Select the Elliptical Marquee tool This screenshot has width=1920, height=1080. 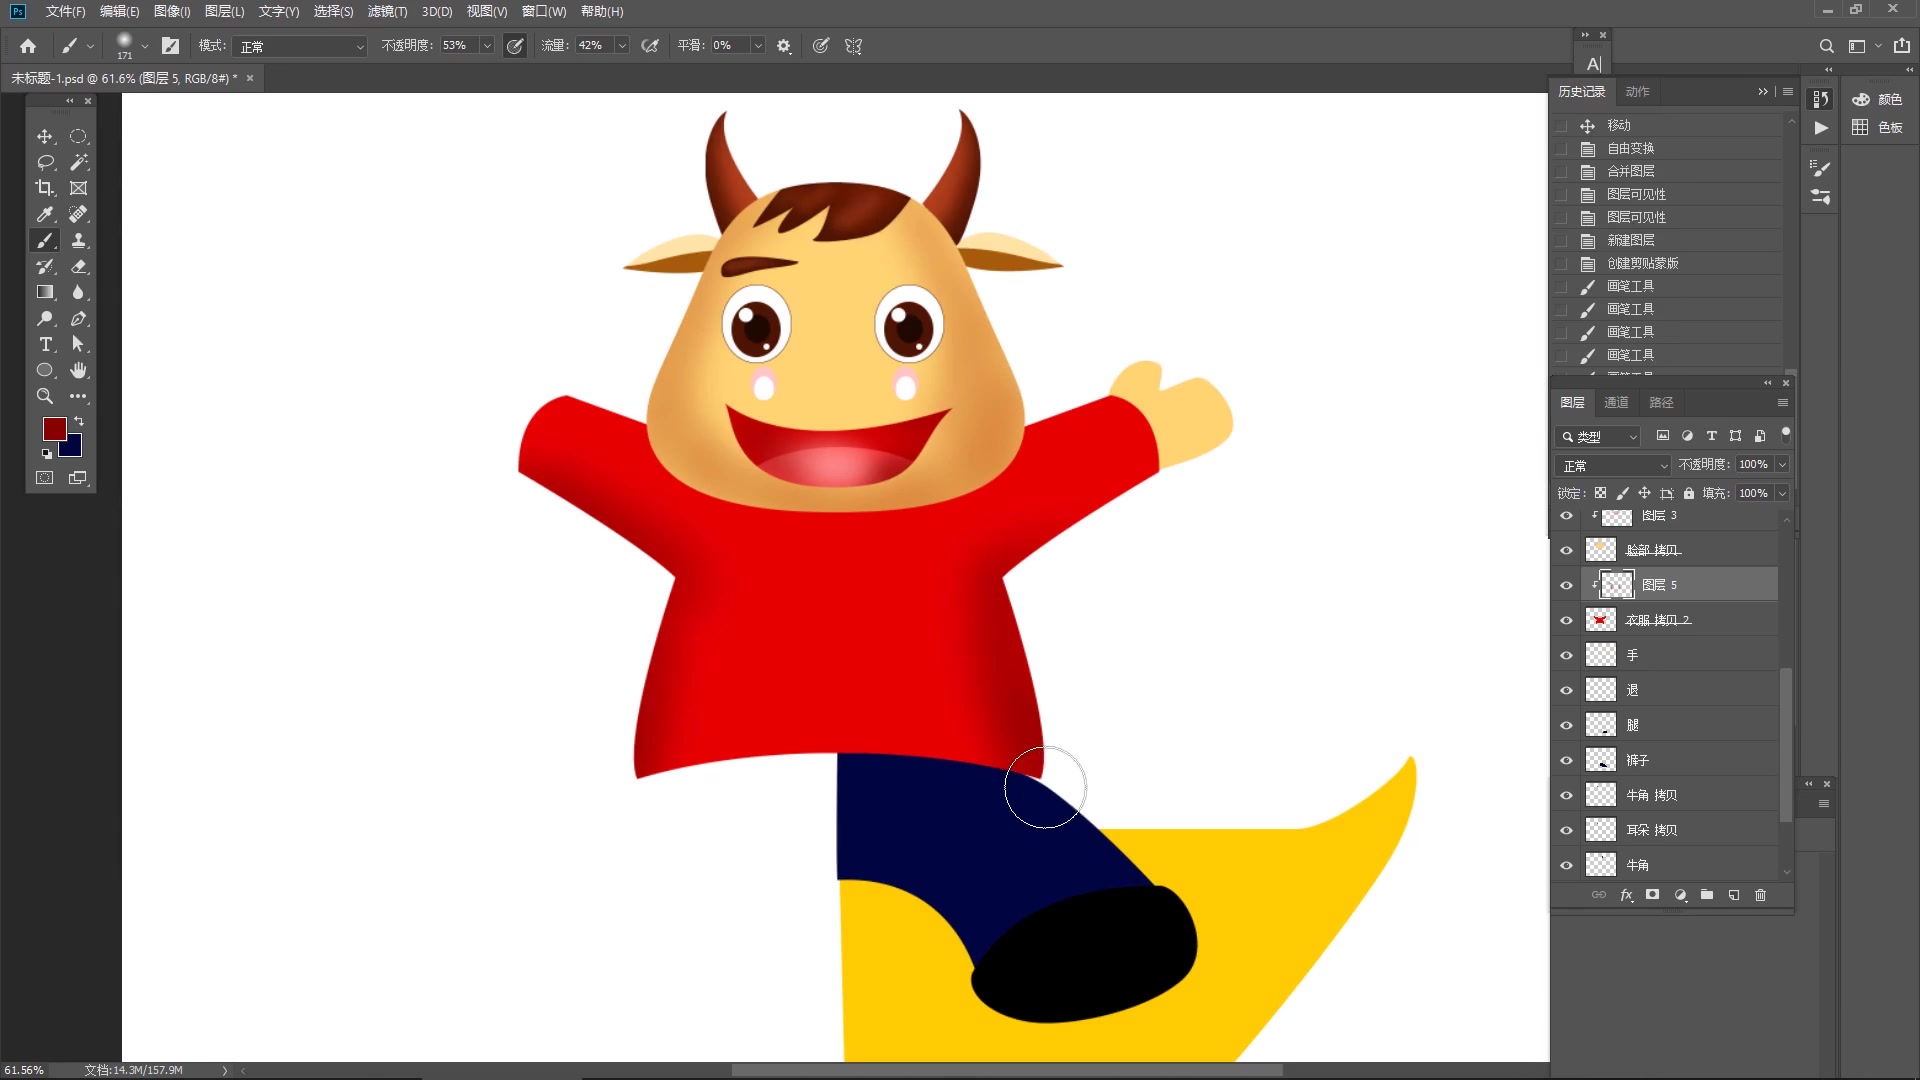pos(78,136)
